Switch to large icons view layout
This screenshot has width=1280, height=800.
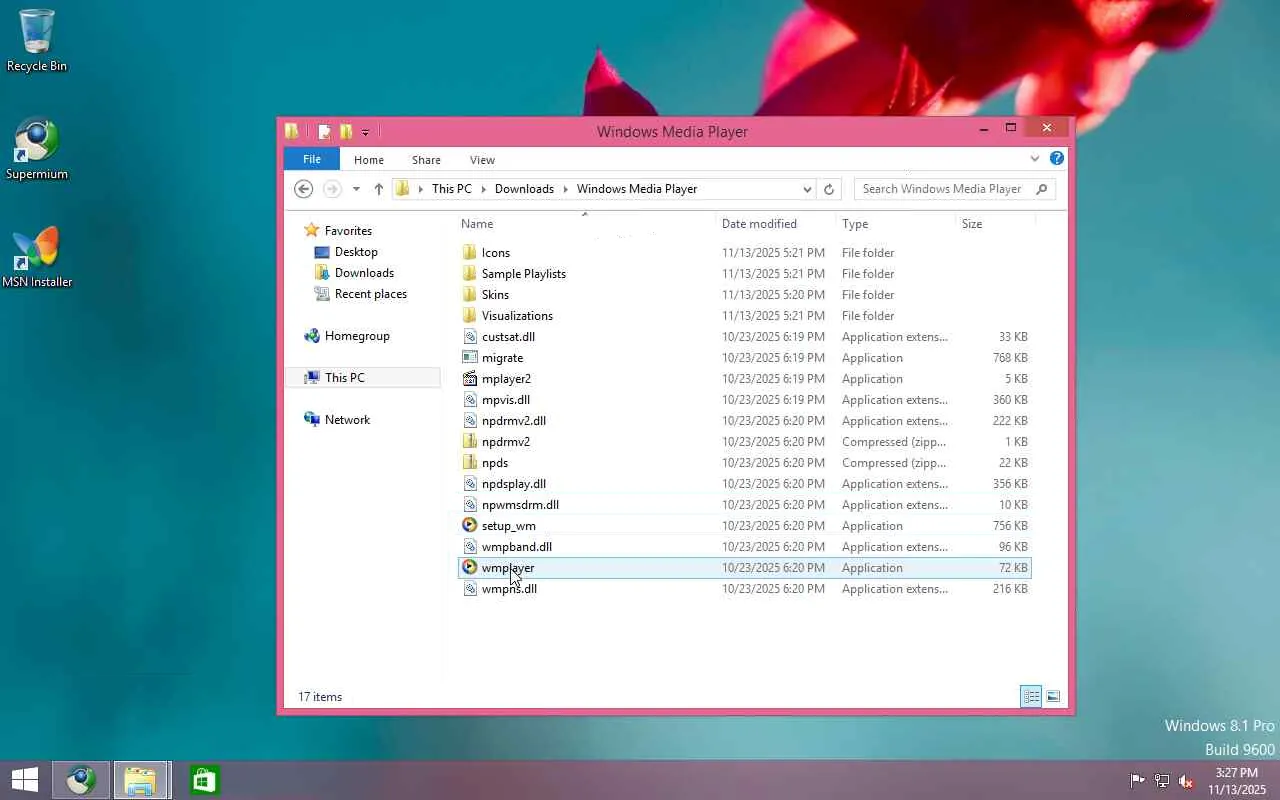point(1053,696)
